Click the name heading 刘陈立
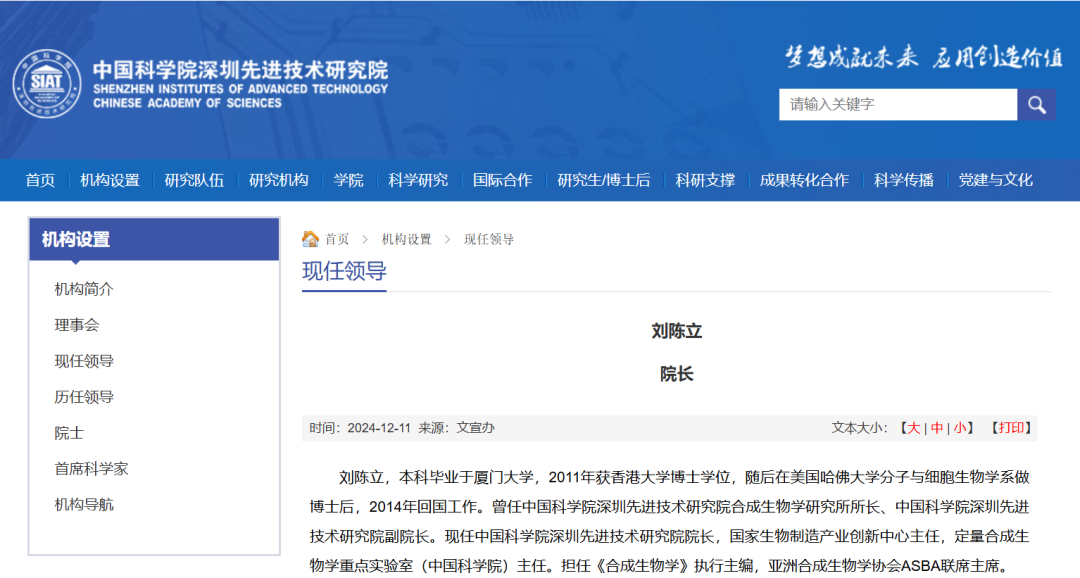The width and height of the screenshot is (1080, 578). tap(676, 331)
